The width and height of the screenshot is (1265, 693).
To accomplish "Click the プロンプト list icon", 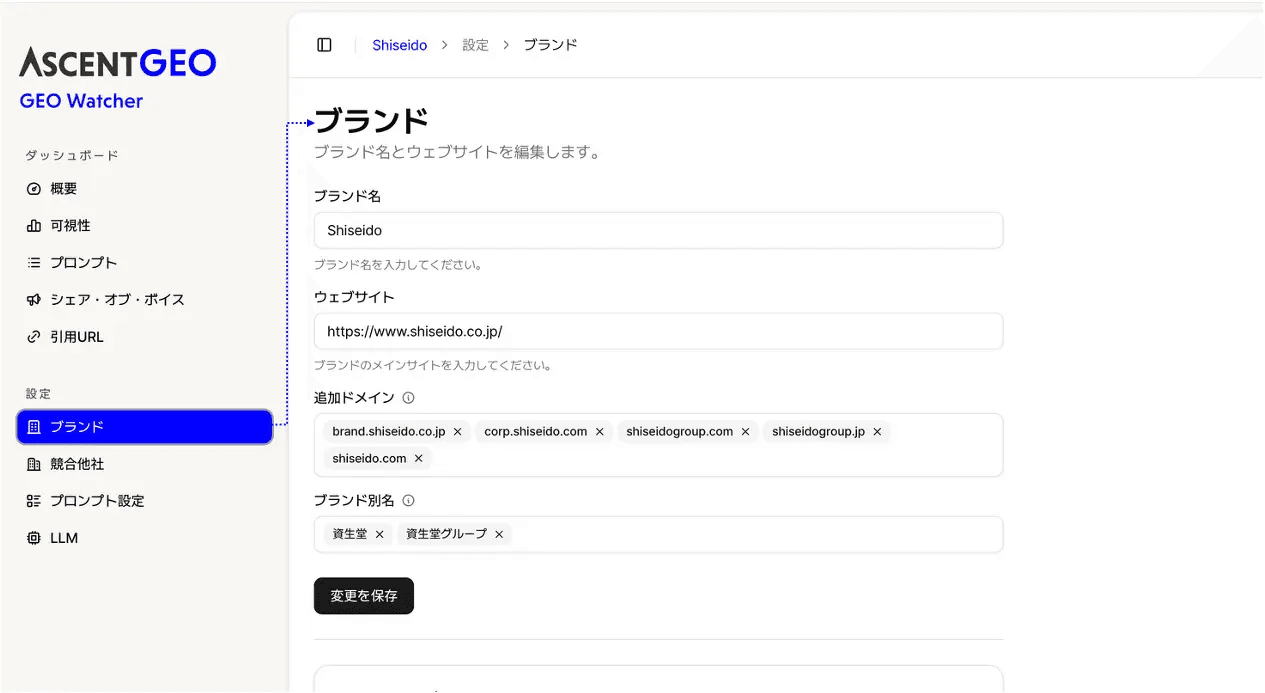I will pos(34,263).
